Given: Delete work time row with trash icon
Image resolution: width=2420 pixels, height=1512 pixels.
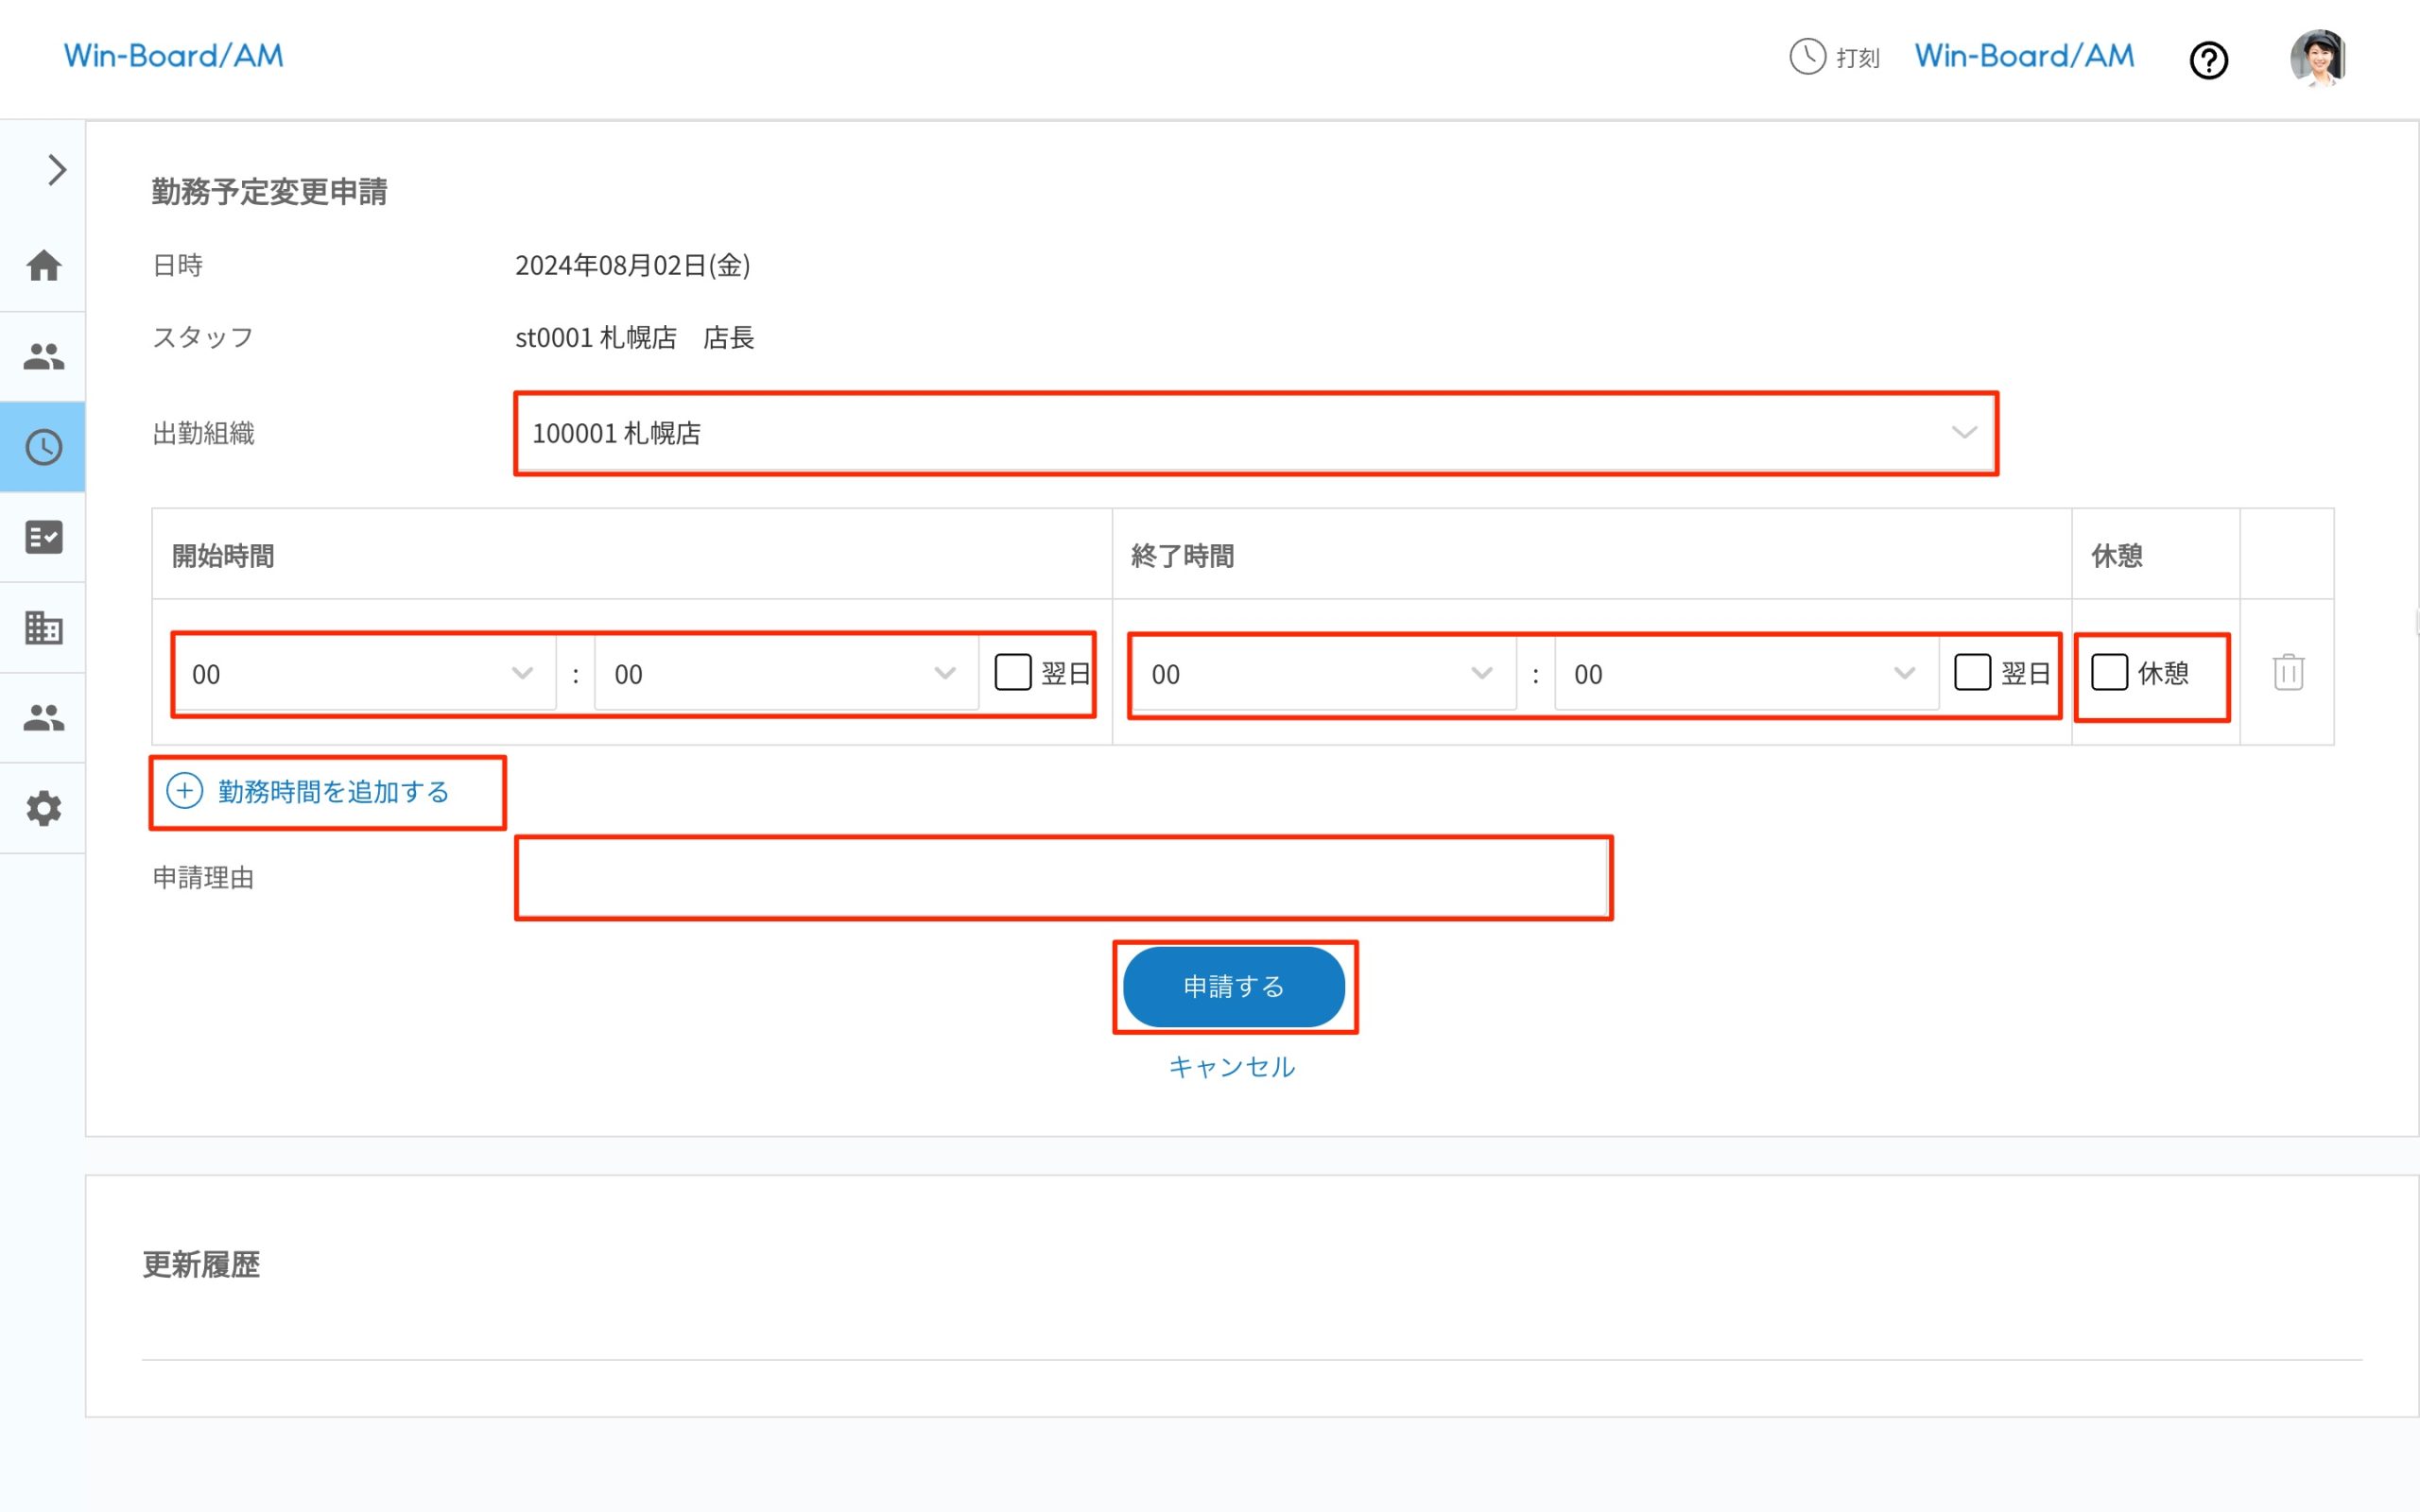Looking at the screenshot, I should (2288, 672).
